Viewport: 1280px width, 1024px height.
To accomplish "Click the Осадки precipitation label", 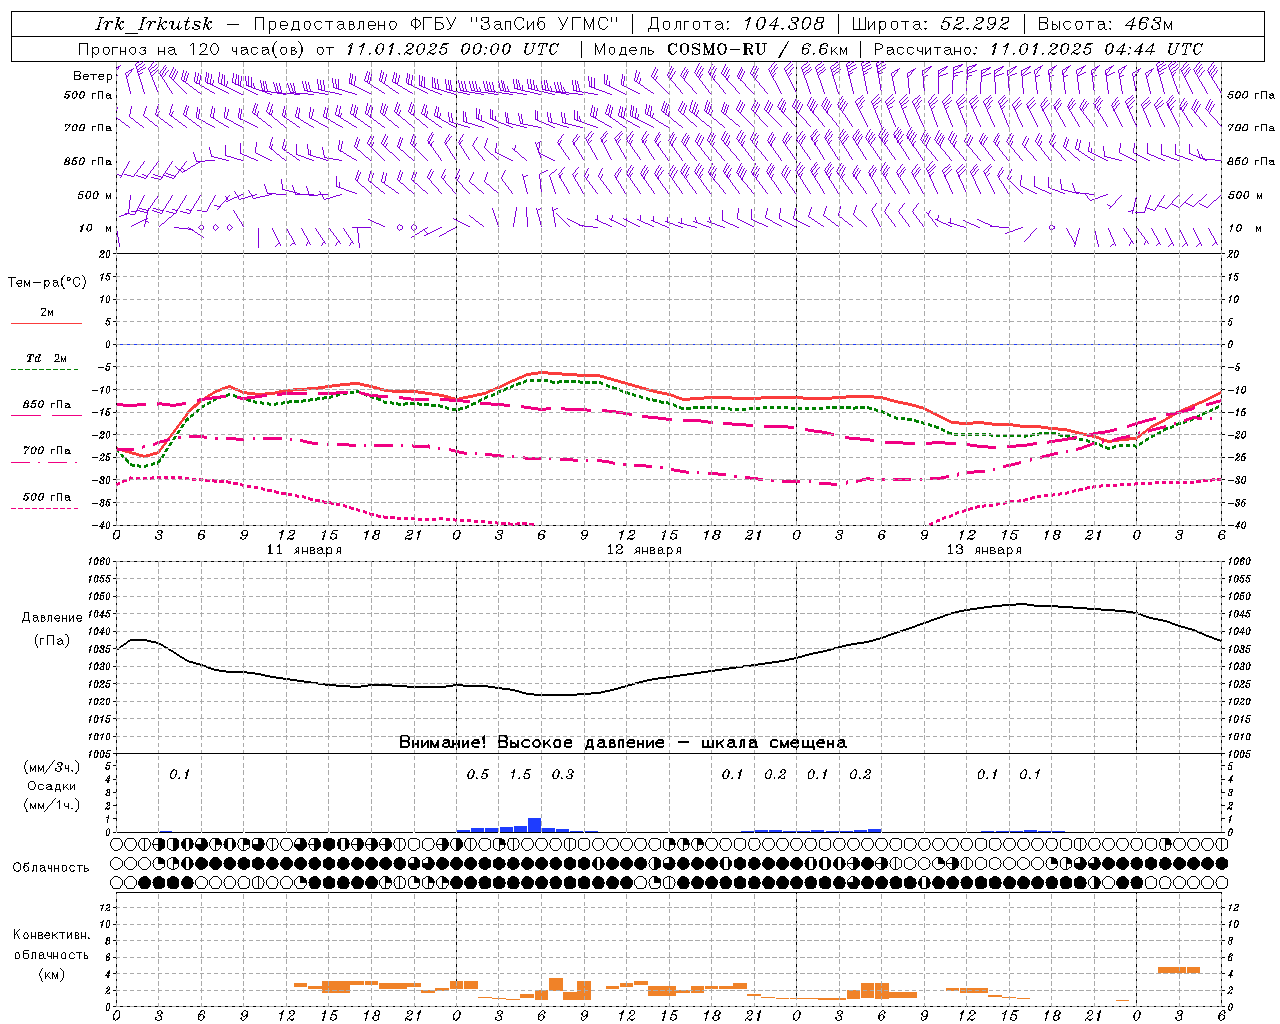I will [52, 786].
